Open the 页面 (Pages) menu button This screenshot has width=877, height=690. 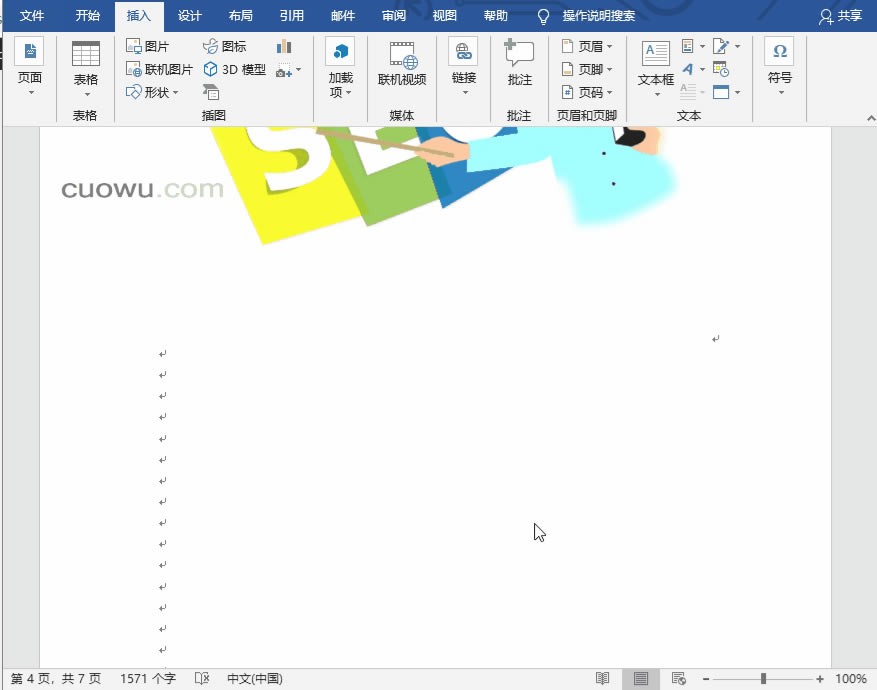point(30,67)
